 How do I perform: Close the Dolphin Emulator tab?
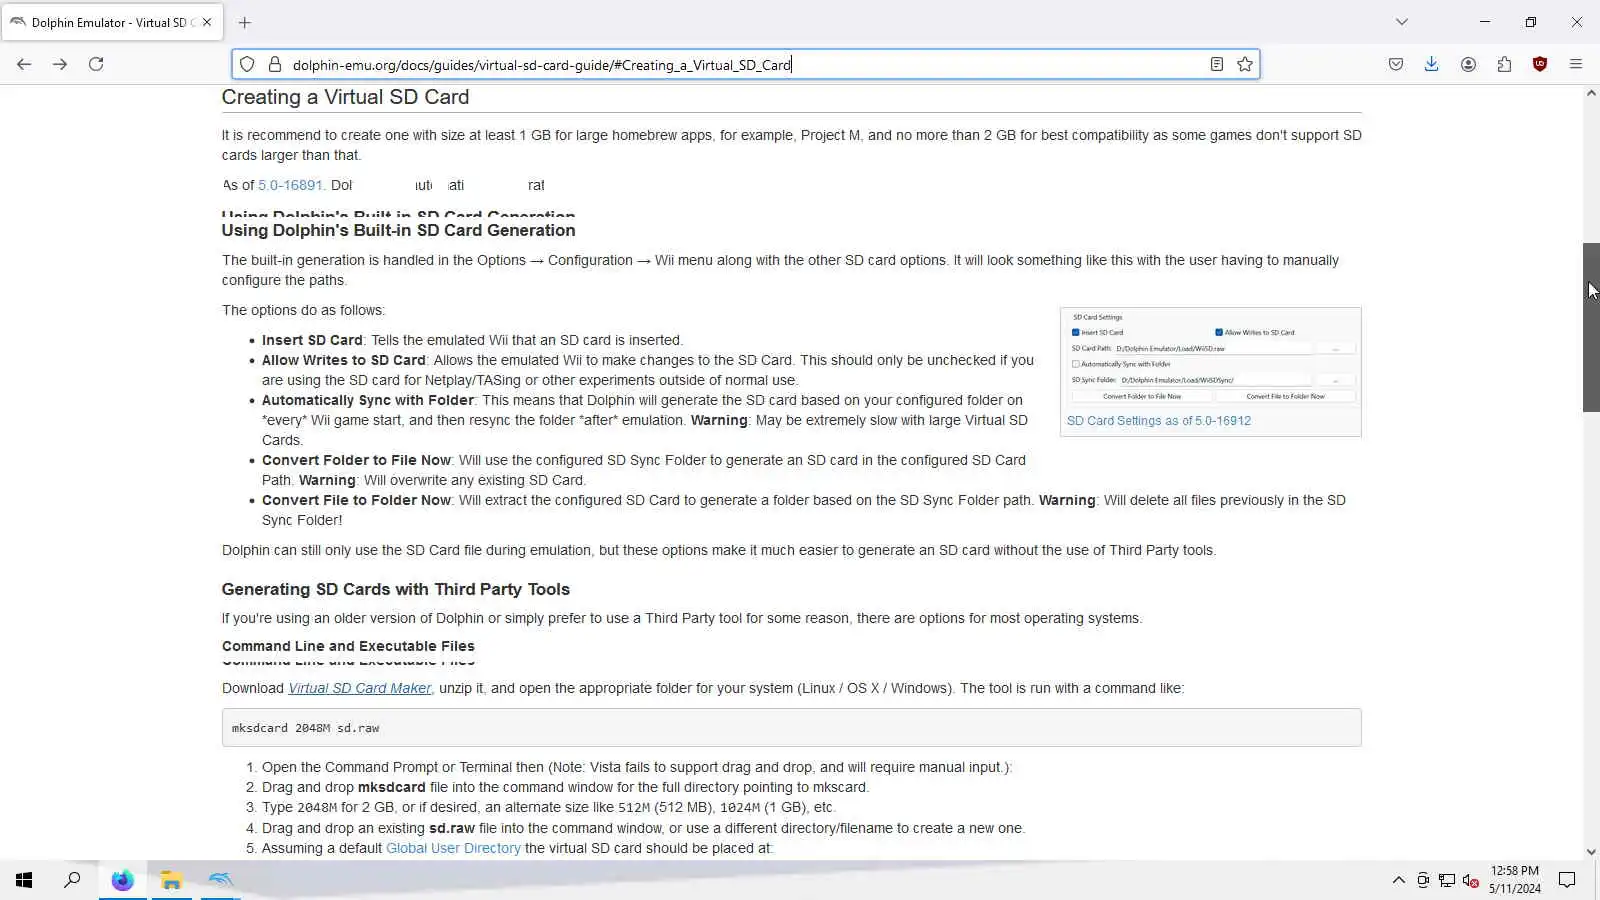207,22
